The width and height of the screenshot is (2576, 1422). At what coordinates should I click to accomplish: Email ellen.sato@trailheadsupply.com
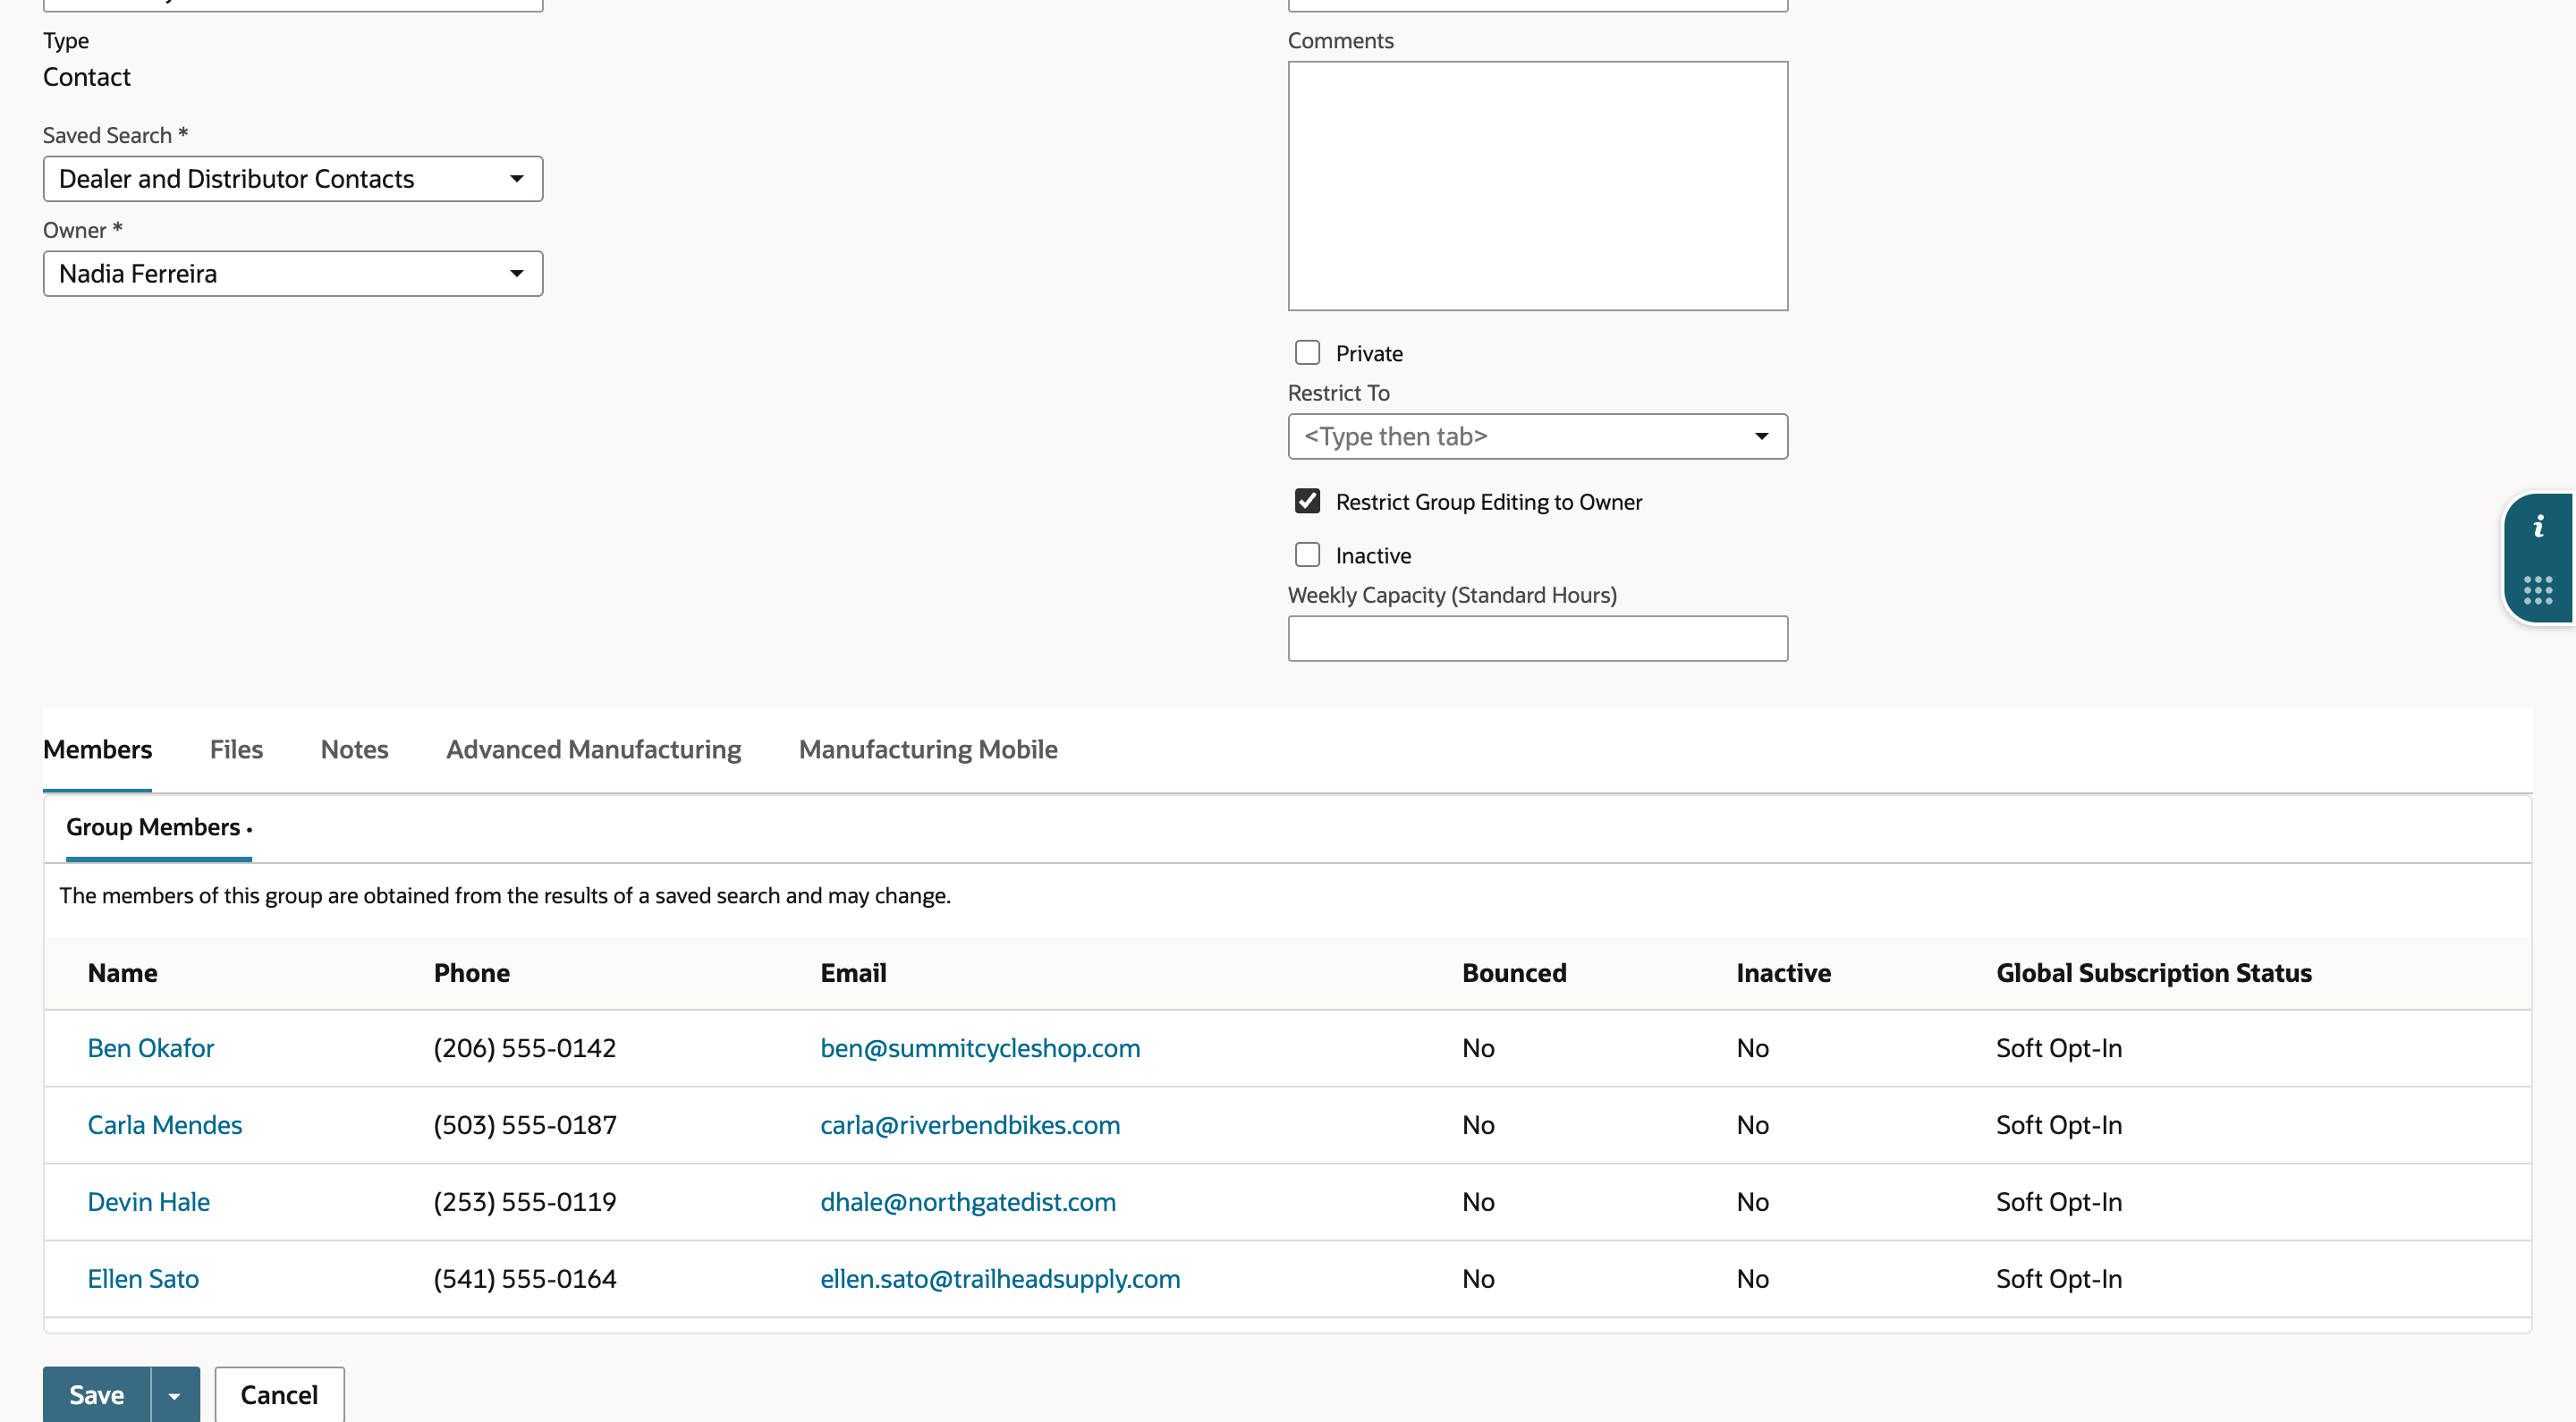tap(1000, 1279)
